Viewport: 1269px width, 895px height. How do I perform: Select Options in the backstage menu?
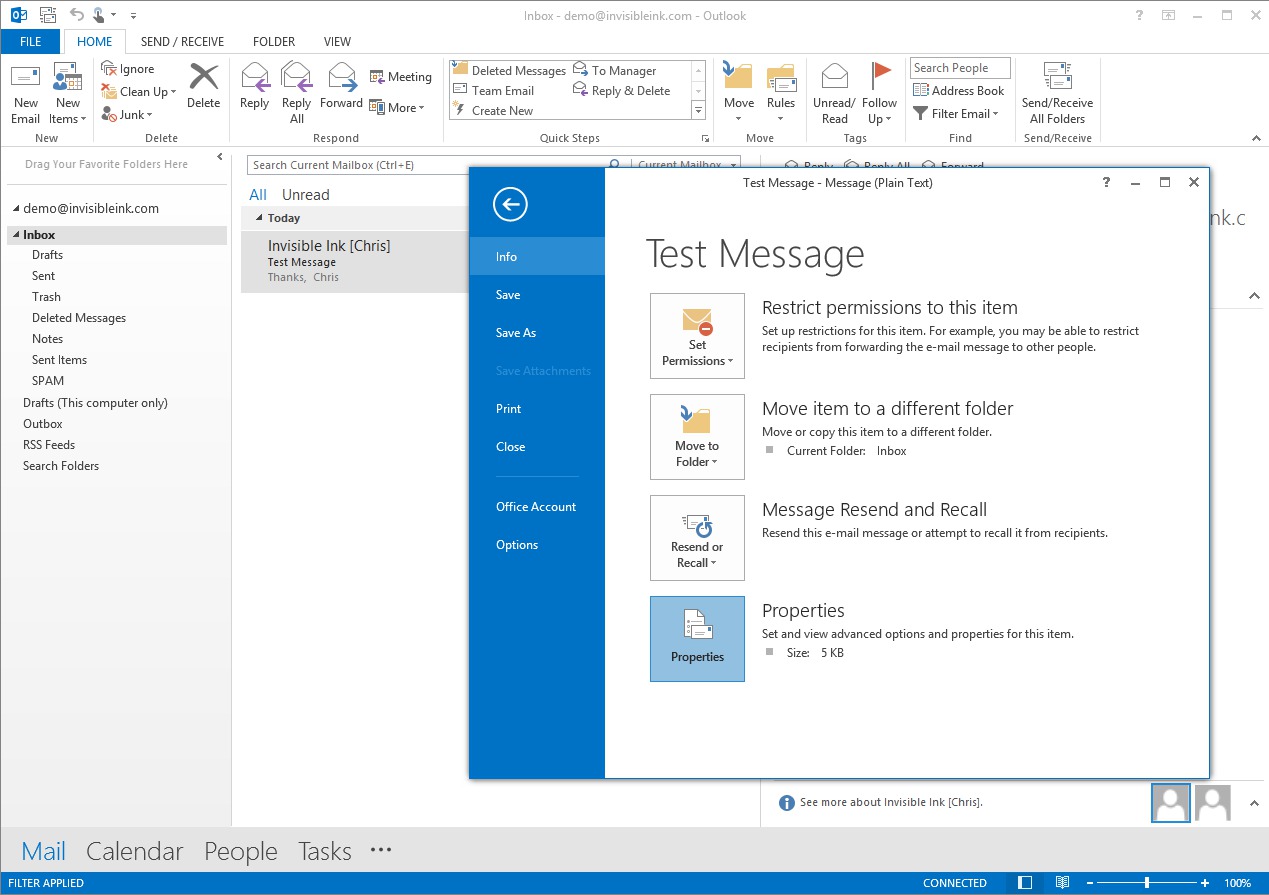pos(517,545)
